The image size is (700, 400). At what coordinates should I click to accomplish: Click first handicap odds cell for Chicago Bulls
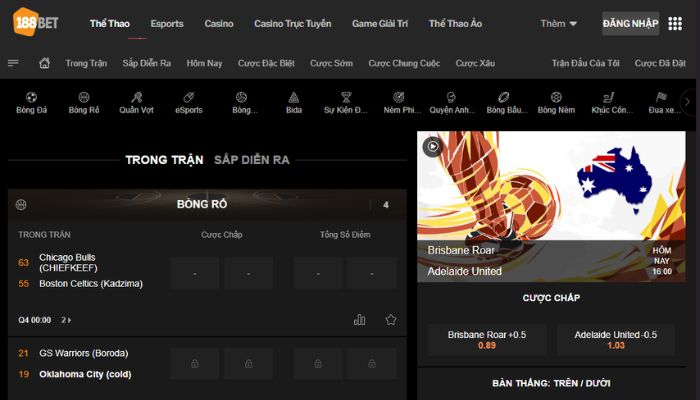point(195,273)
